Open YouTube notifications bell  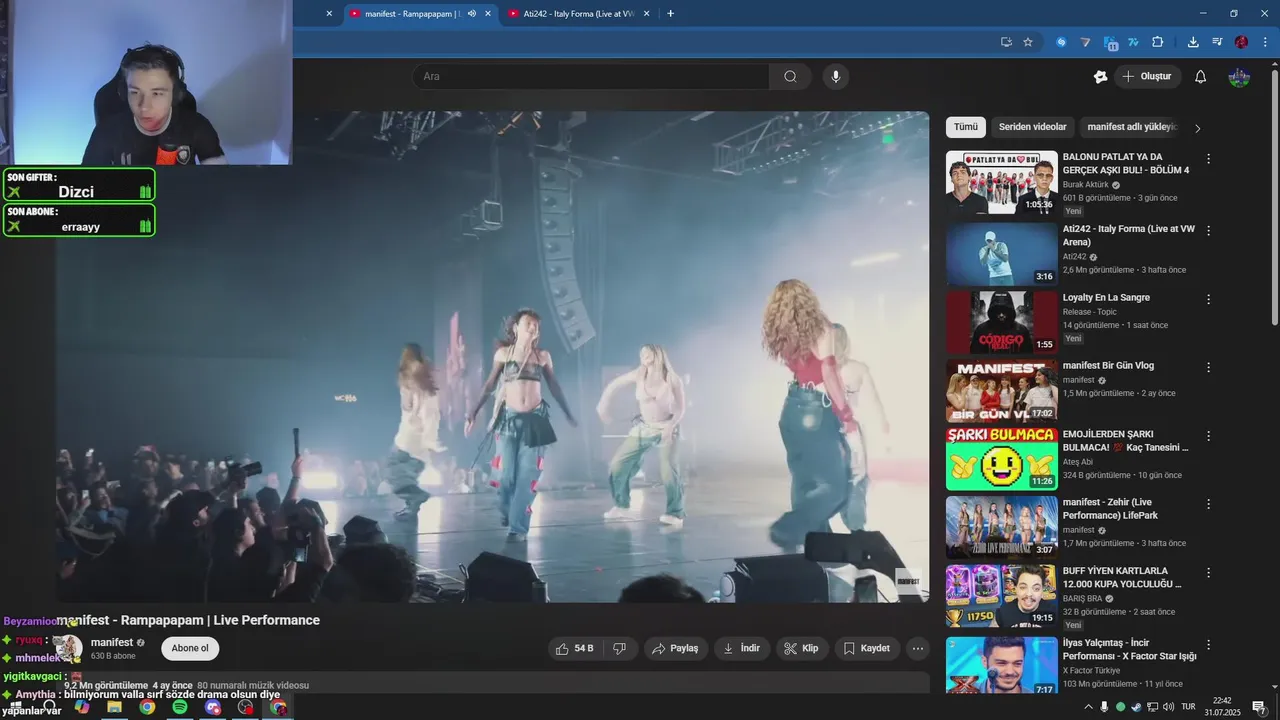[1201, 77]
